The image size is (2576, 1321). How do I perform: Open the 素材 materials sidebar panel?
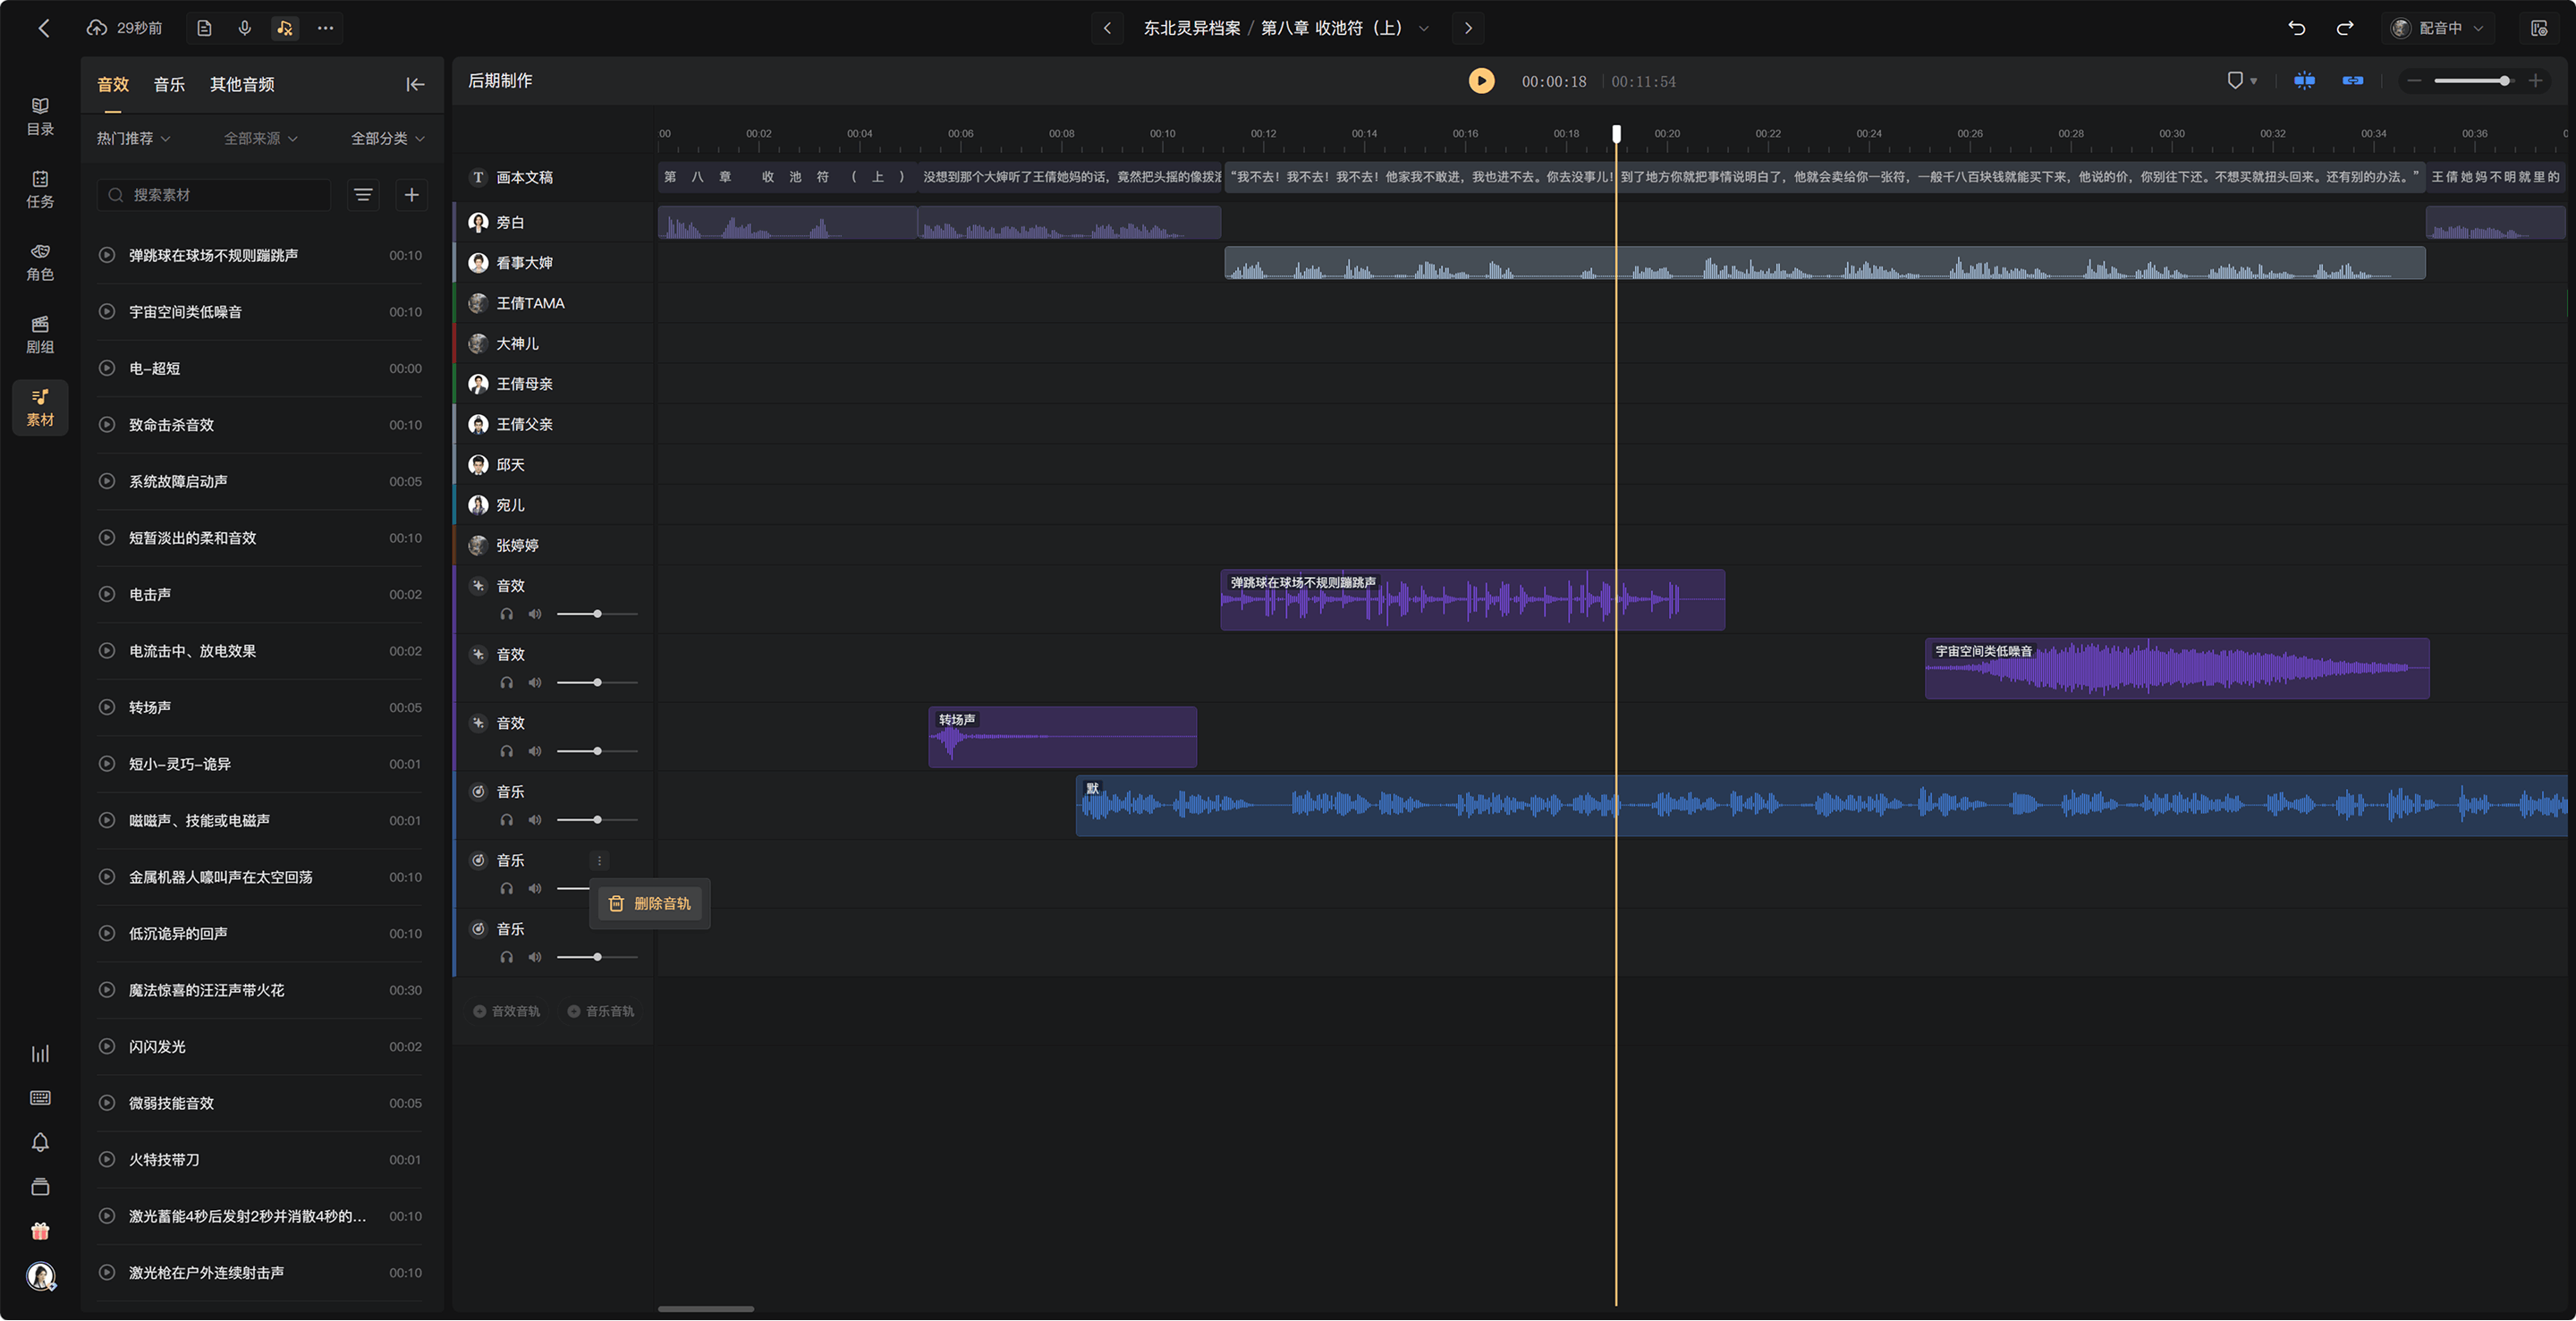coord(40,407)
